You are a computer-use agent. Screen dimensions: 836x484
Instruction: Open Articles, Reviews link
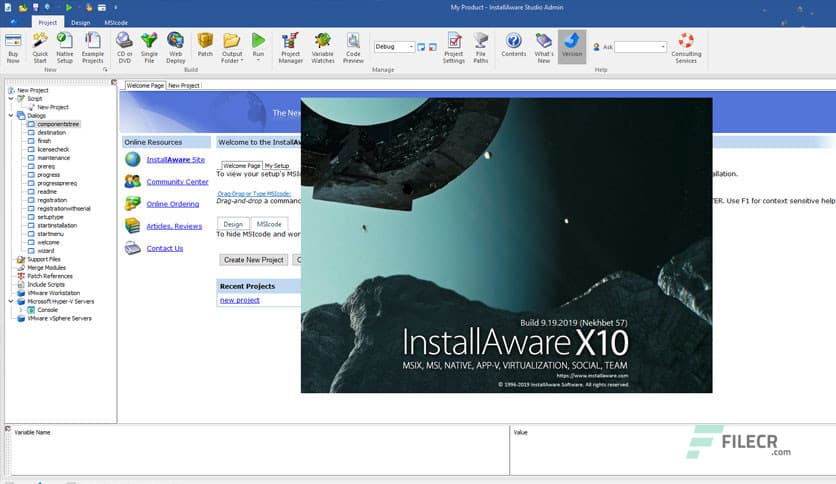(174, 226)
